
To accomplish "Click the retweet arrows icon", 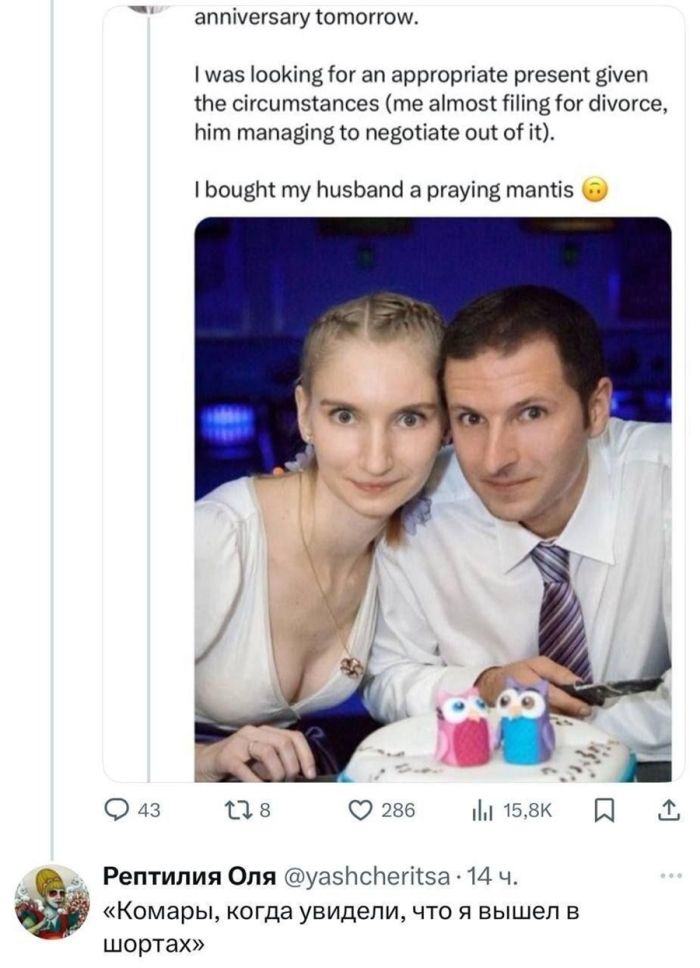I will [239, 812].
